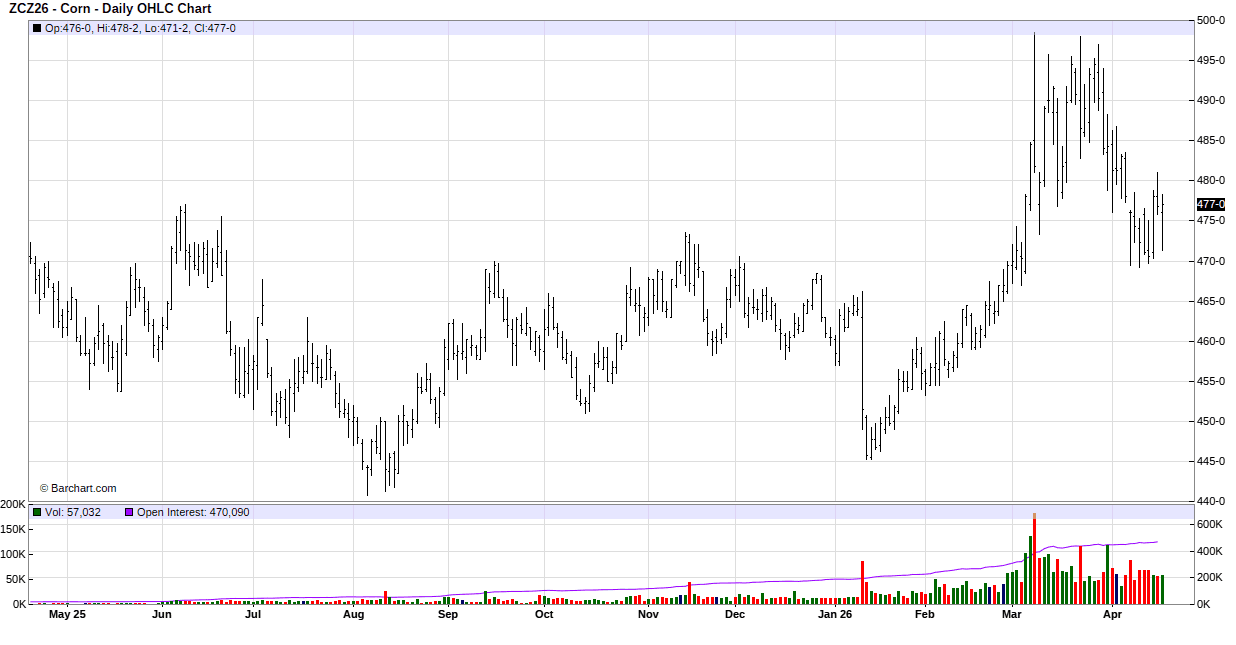Select the May 25 date axis label
1236x645 pixels.
67,615
